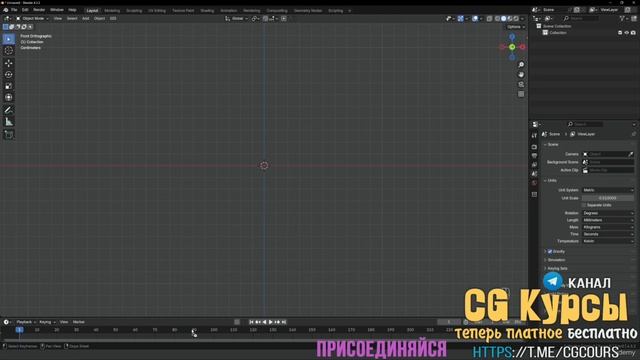Select the Select Box tool
The height and width of the screenshot is (360, 640).
[x=9, y=39]
